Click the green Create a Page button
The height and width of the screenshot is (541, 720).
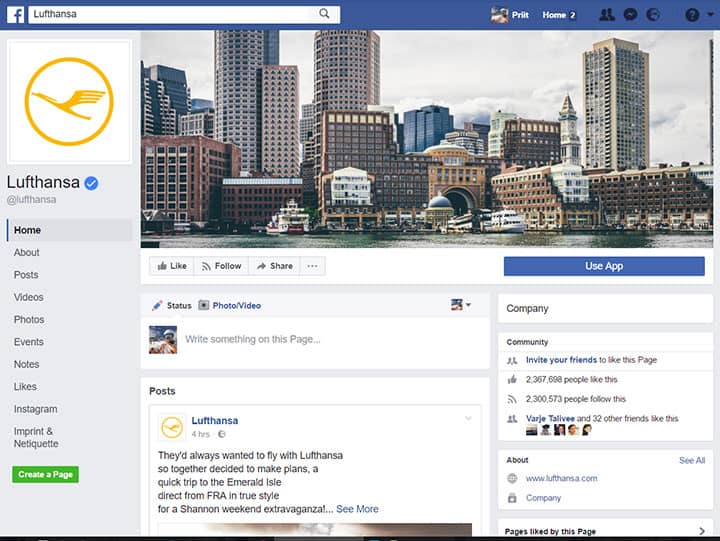pos(45,474)
